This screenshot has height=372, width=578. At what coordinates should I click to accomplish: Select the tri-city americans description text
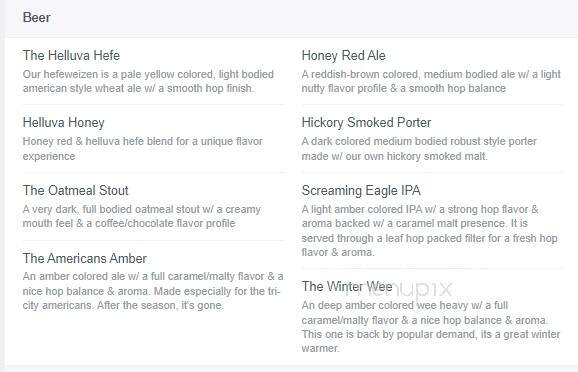[153, 291]
